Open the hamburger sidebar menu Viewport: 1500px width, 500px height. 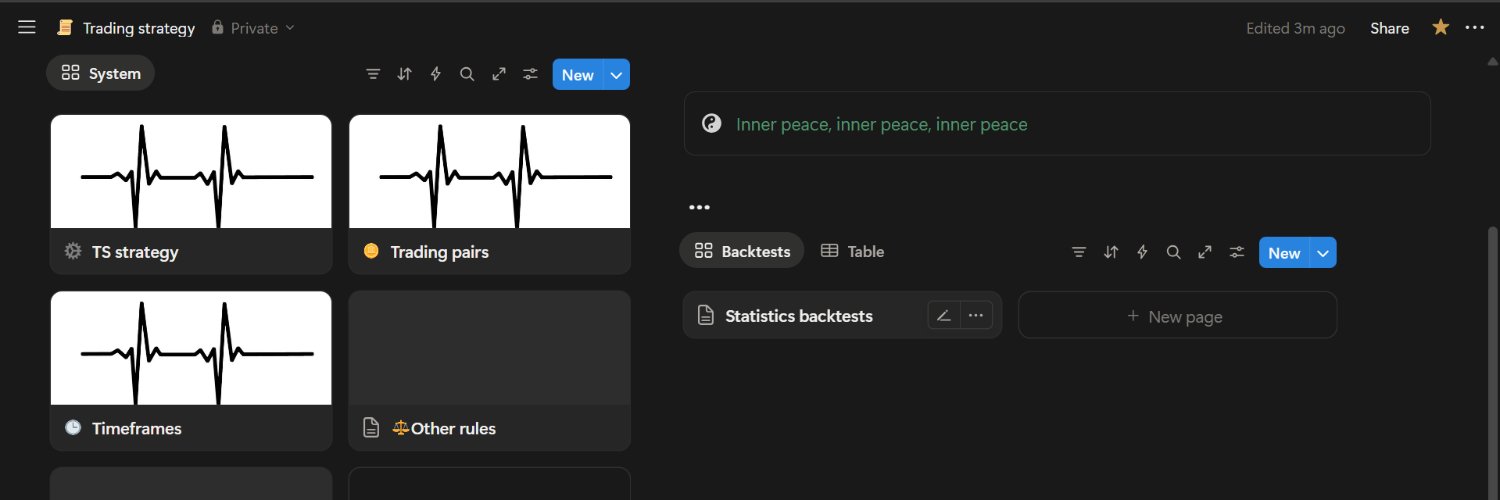(27, 28)
